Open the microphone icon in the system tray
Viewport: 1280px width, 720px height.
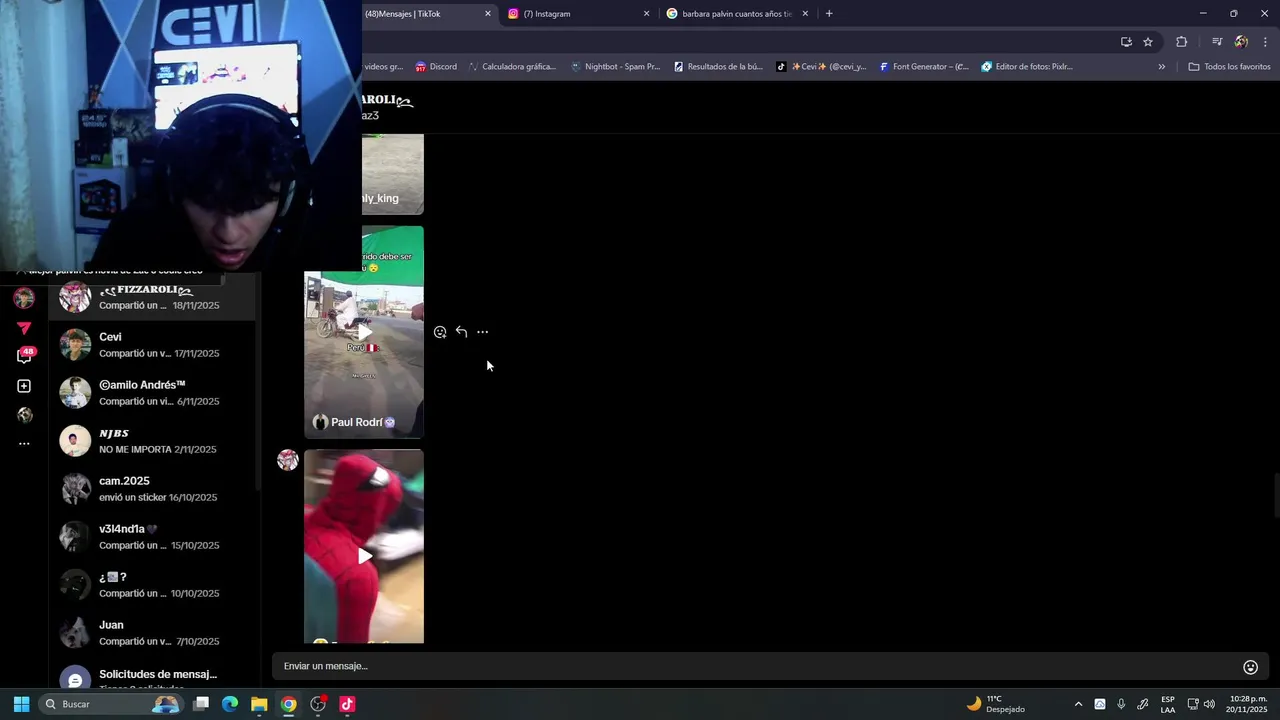pyautogui.click(x=1121, y=704)
